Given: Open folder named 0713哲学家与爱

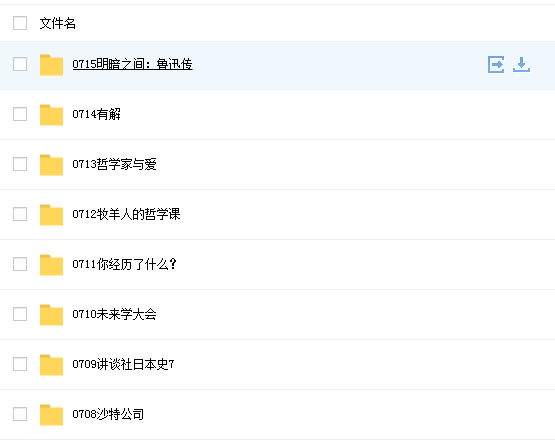Looking at the screenshot, I should pos(114,164).
